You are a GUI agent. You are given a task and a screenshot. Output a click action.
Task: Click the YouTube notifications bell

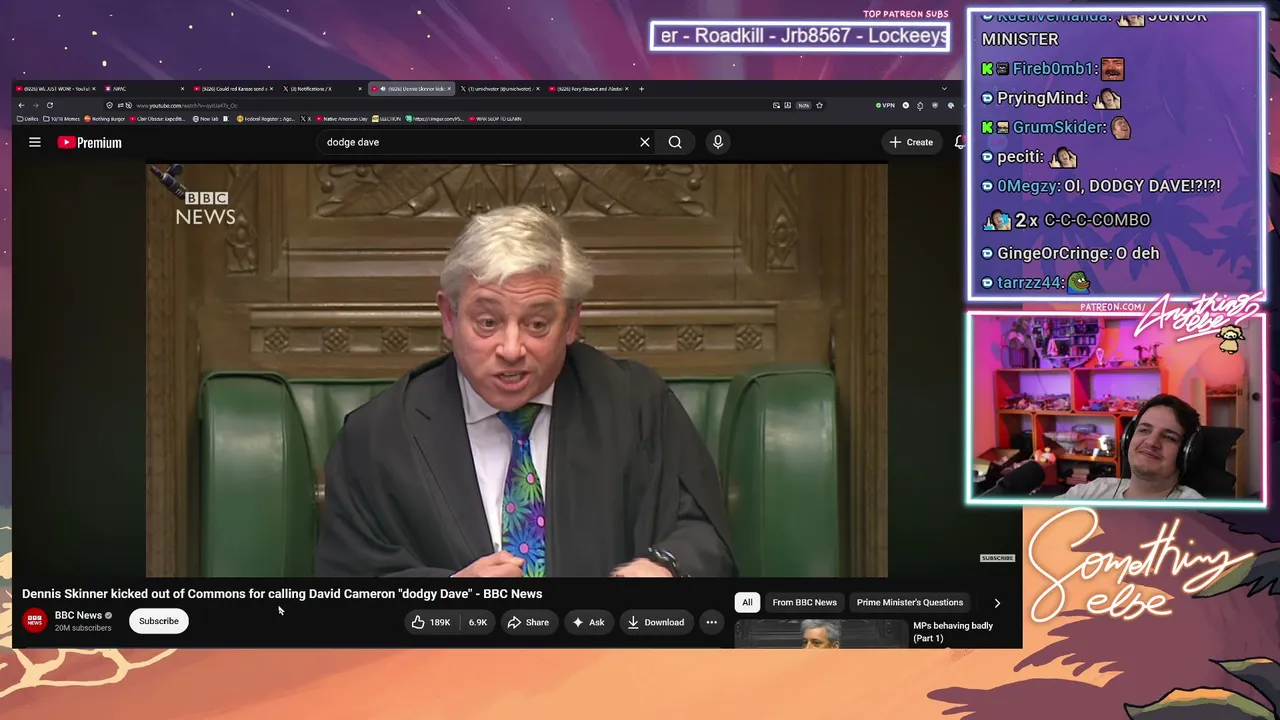960,142
